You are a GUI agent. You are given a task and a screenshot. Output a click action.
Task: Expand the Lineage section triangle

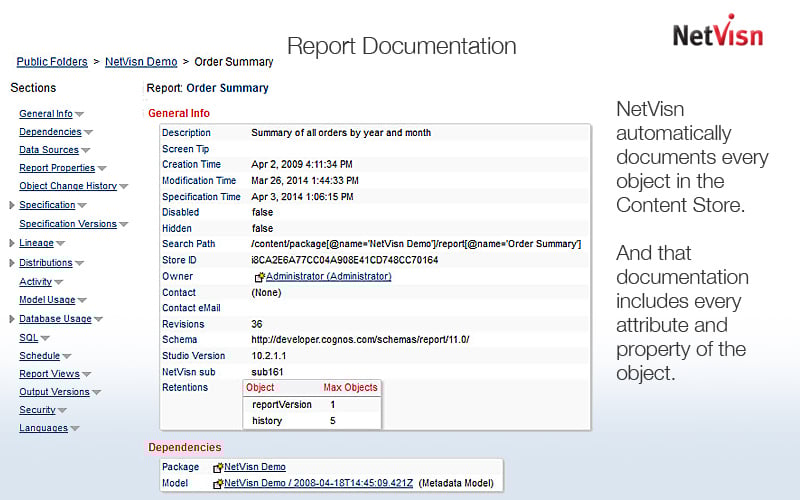point(11,243)
